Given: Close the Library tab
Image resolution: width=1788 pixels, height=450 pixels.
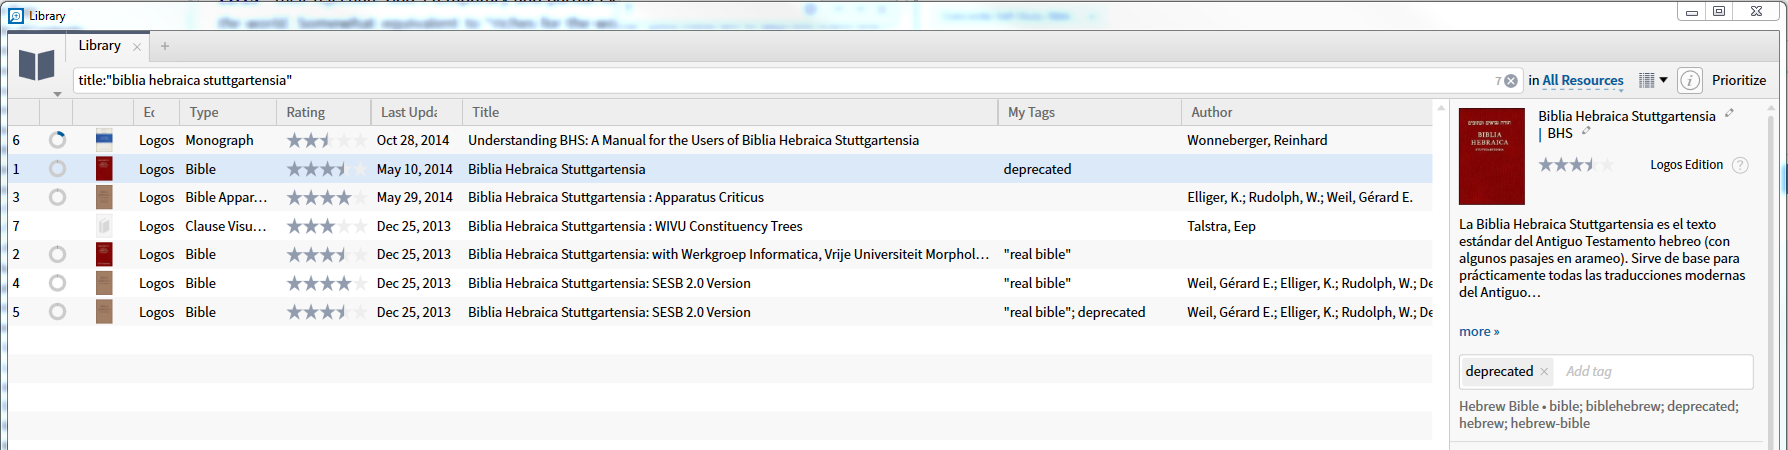Looking at the screenshot, I should [137, 47].
